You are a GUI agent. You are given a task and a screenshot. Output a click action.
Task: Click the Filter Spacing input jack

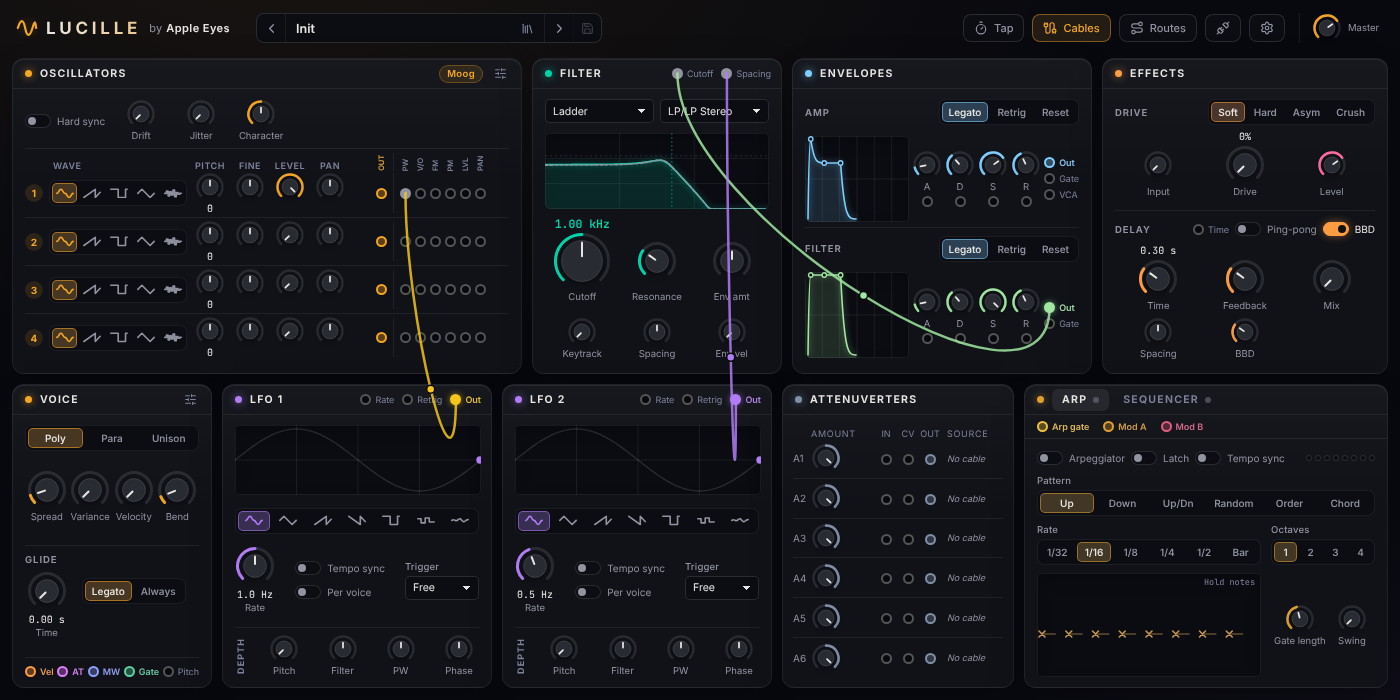(726, 73)
